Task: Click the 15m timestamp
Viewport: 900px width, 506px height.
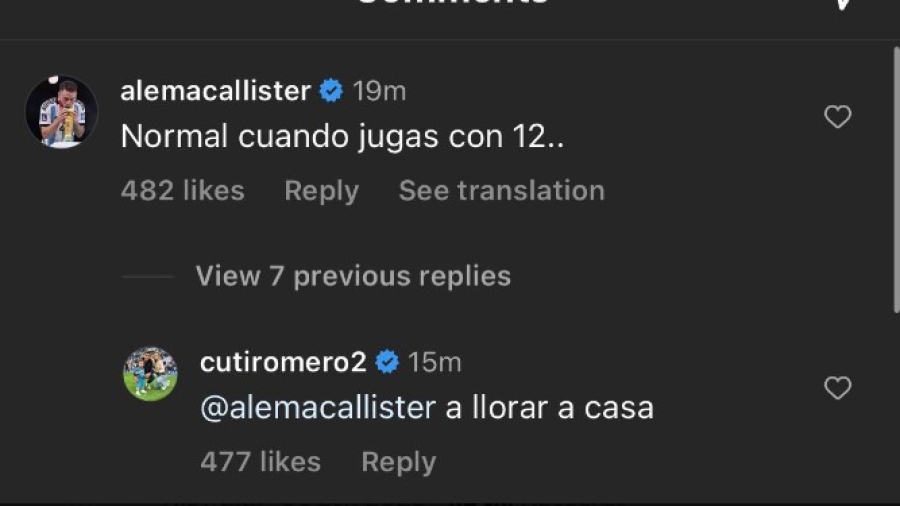Action: pos(435,362)
